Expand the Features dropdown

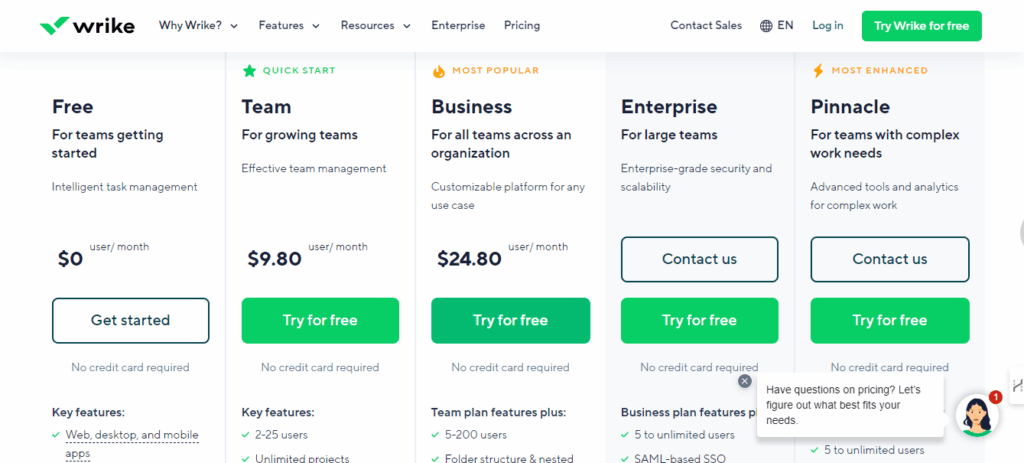[289, 26]
